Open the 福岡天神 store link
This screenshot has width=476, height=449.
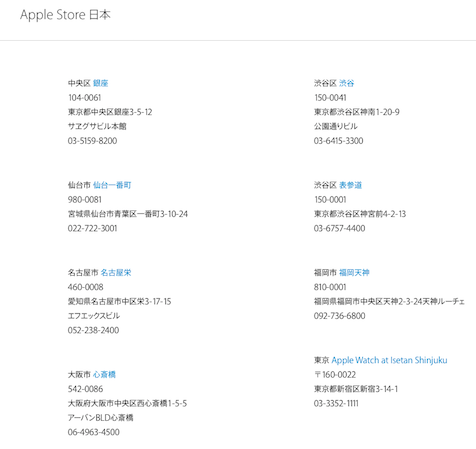point(354,273)
